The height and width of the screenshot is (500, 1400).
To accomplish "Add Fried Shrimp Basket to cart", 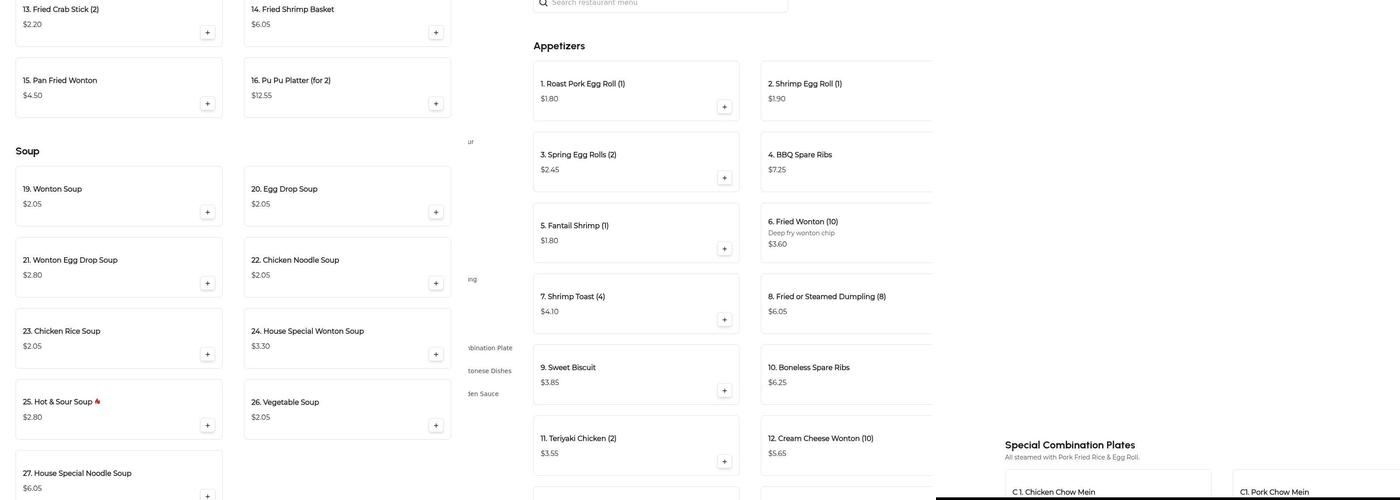I will click(x=435, y=33).
